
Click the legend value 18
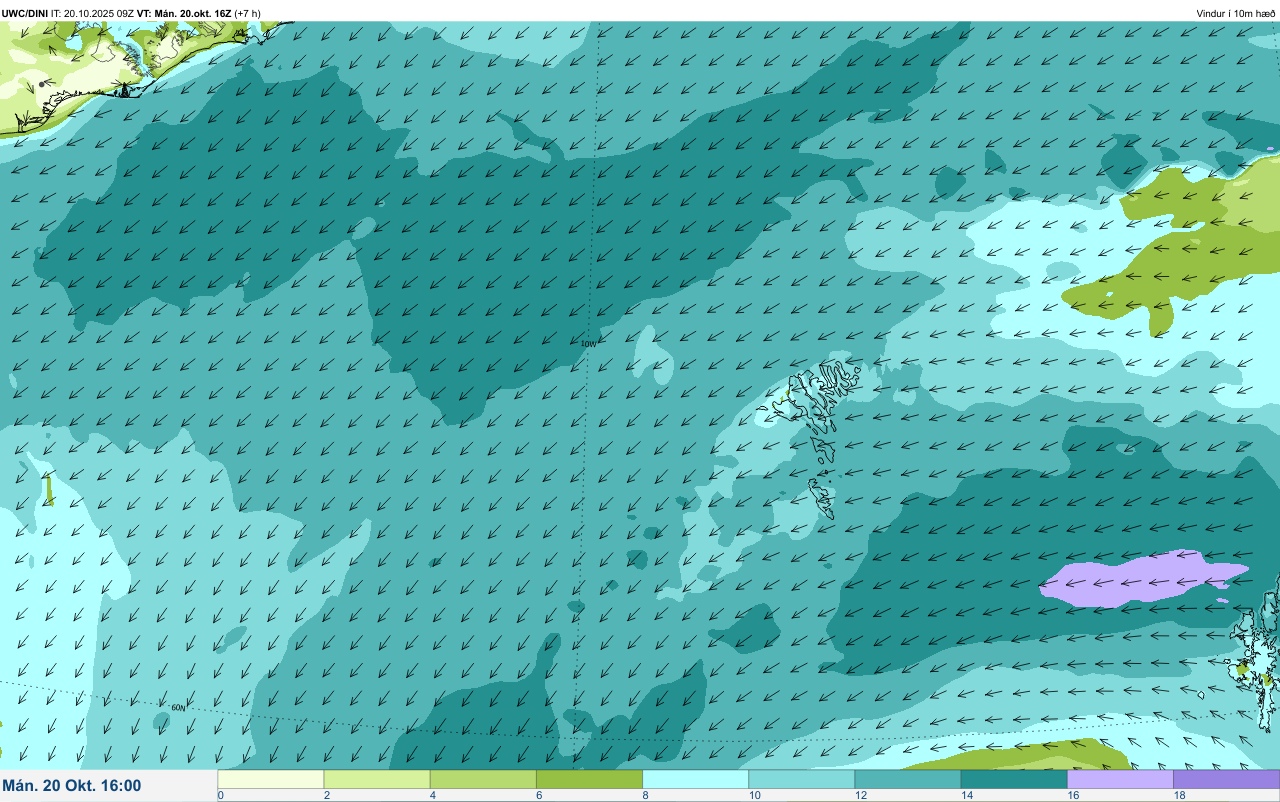1179,795
